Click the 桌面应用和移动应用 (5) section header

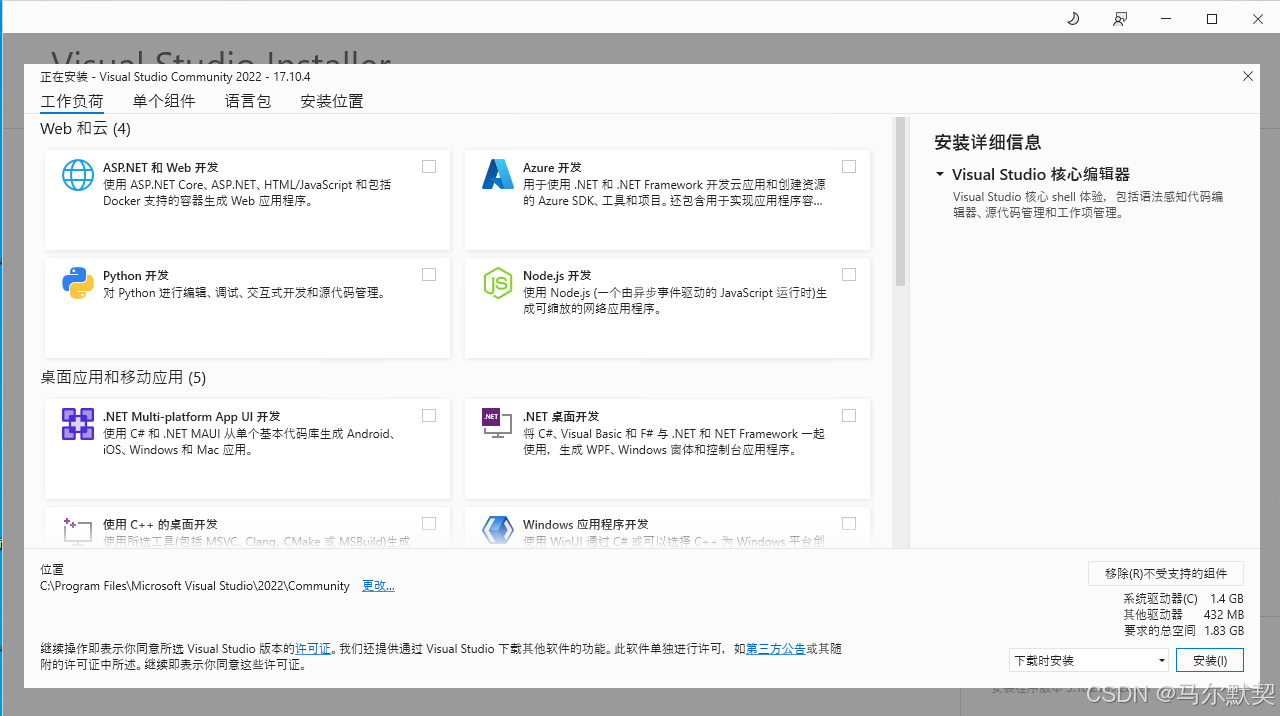click(x=123, y=378)
